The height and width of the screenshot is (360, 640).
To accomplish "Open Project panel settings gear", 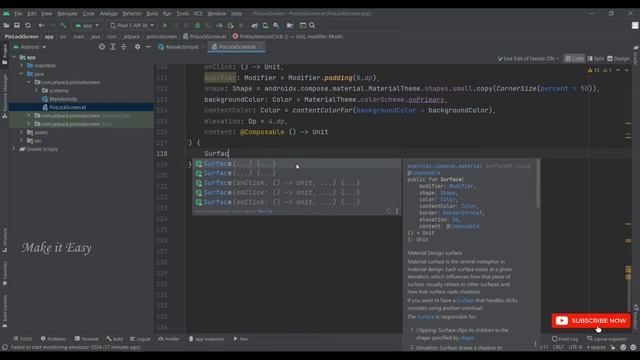I will click(138, 47).
